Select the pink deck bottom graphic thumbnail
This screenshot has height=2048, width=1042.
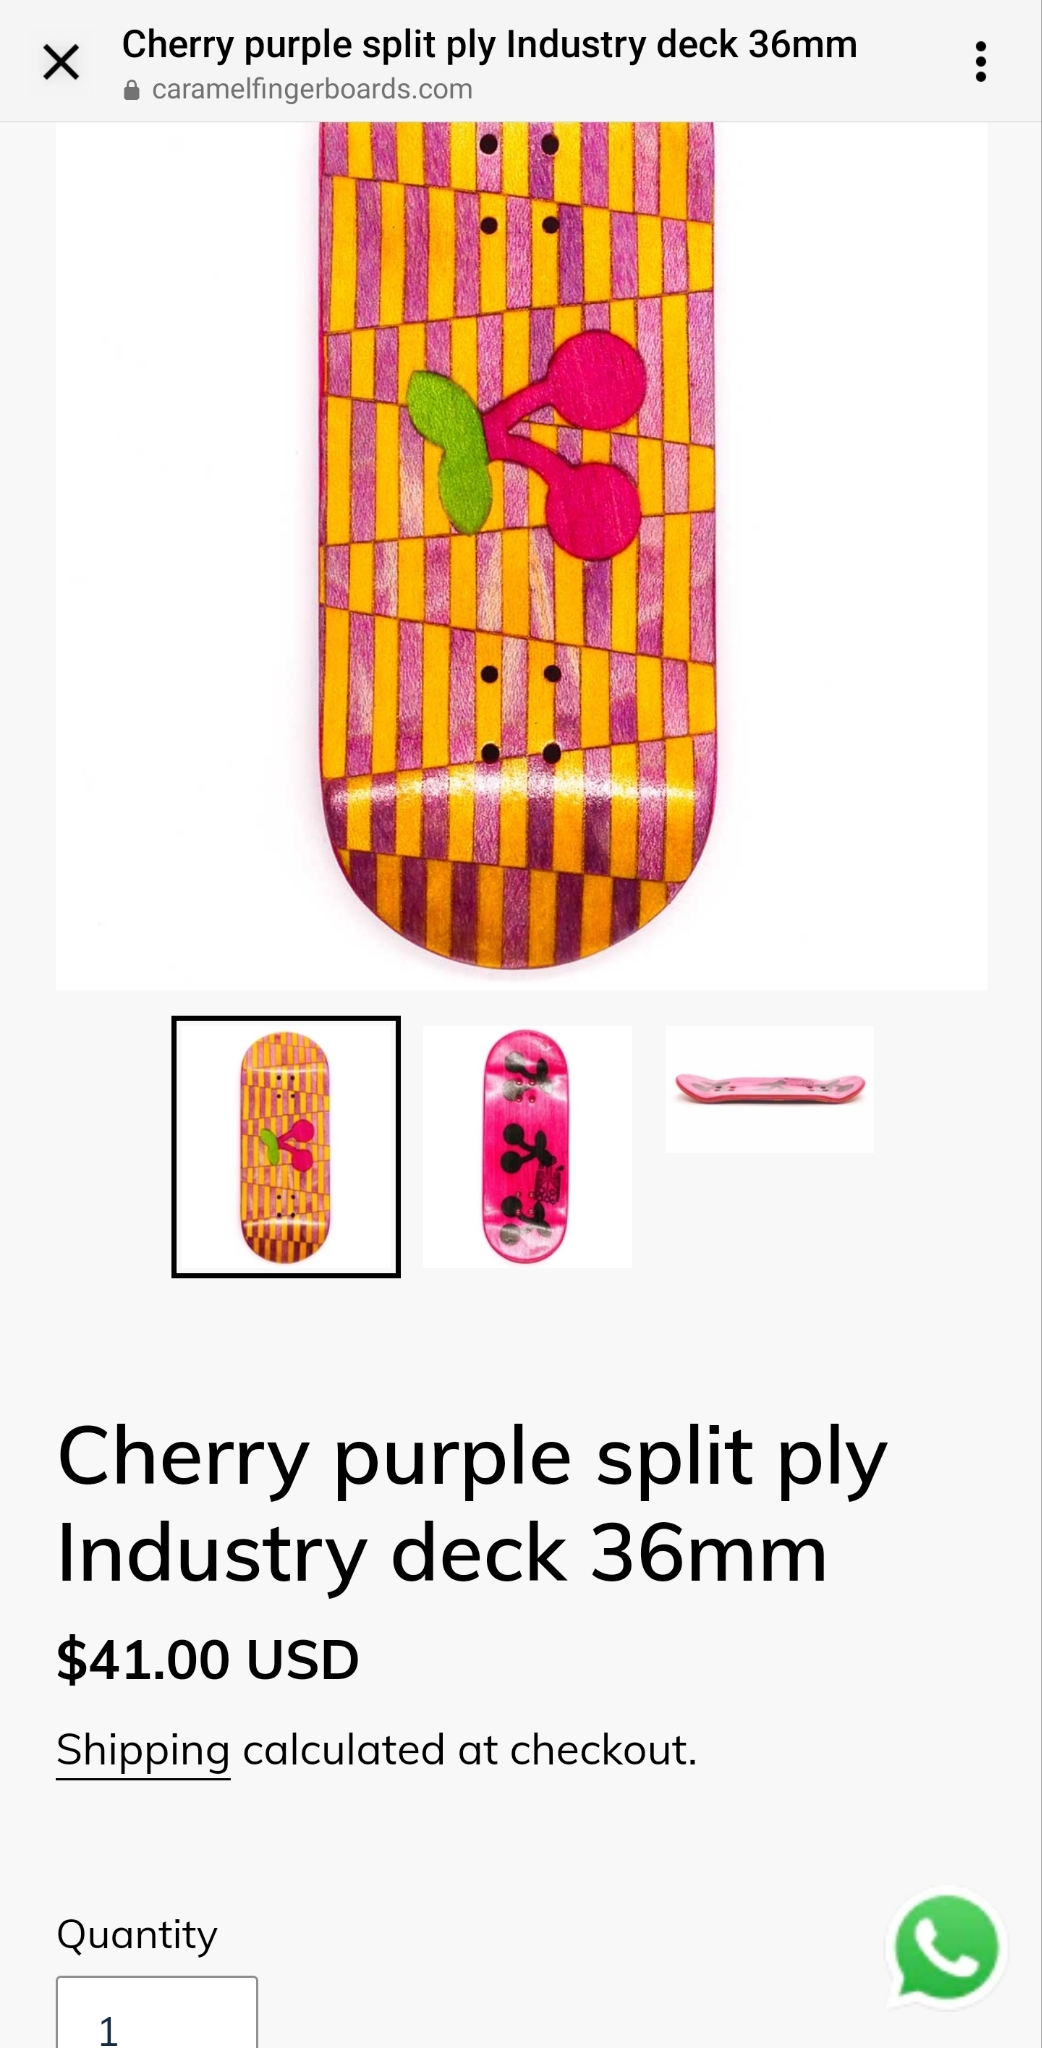click(526, 1147)
